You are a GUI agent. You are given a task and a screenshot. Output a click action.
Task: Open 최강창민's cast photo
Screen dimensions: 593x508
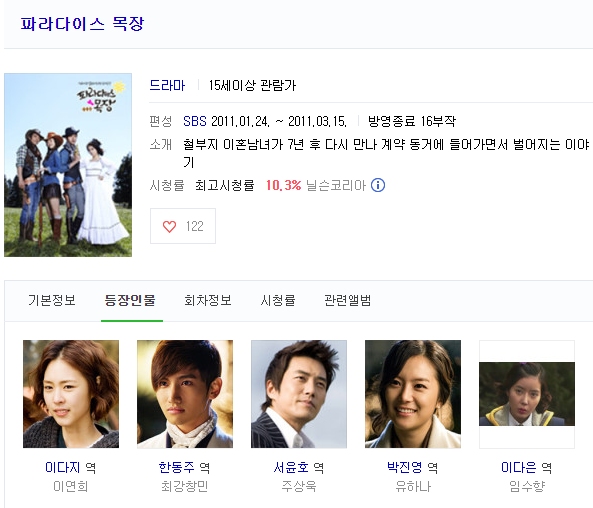tap(185, 394)
